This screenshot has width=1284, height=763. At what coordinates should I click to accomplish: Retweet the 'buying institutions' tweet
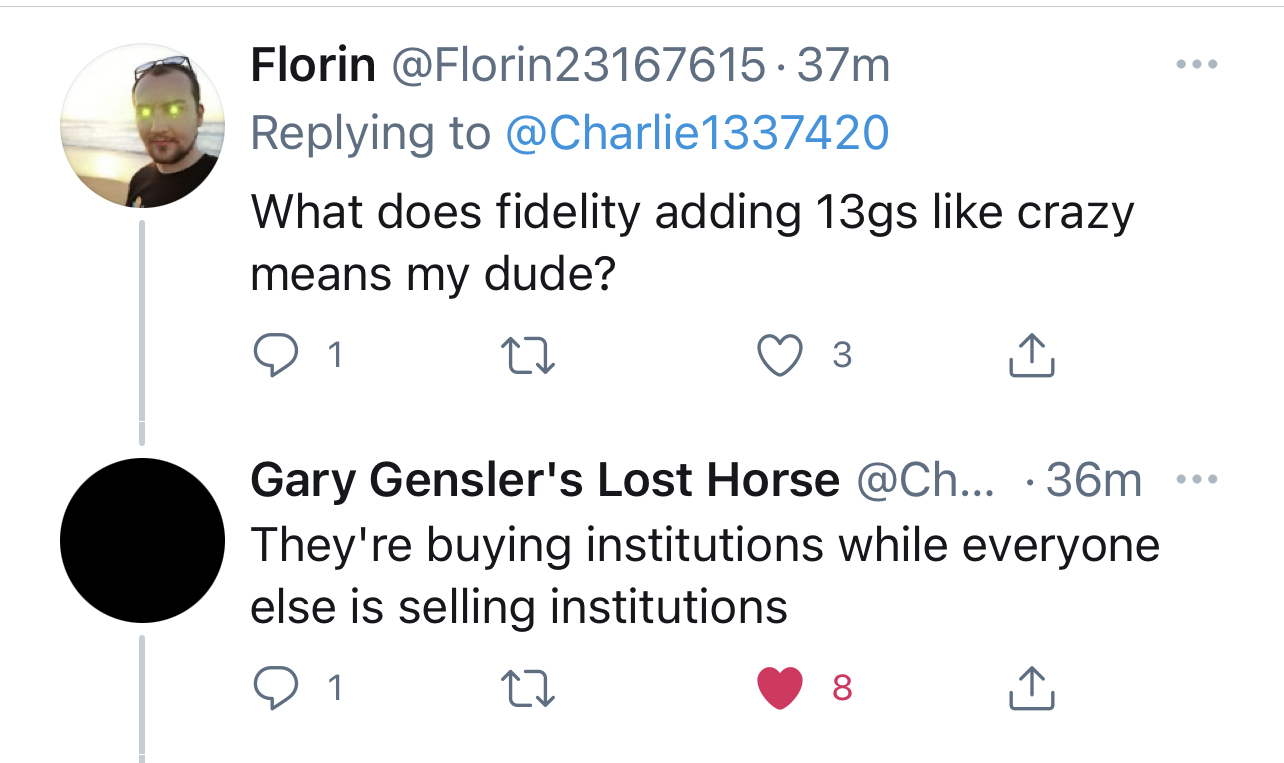pos(526,688)
